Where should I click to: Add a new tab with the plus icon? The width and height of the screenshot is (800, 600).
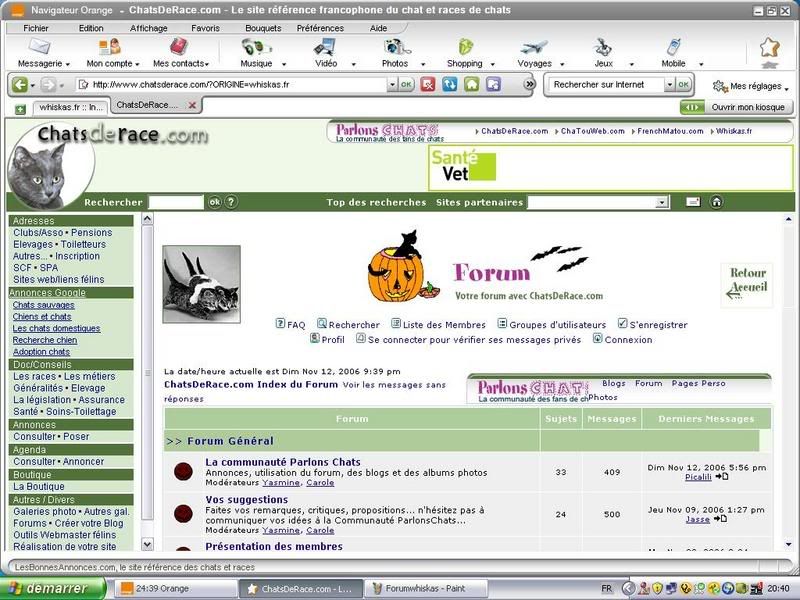click(x=20, y=109)
